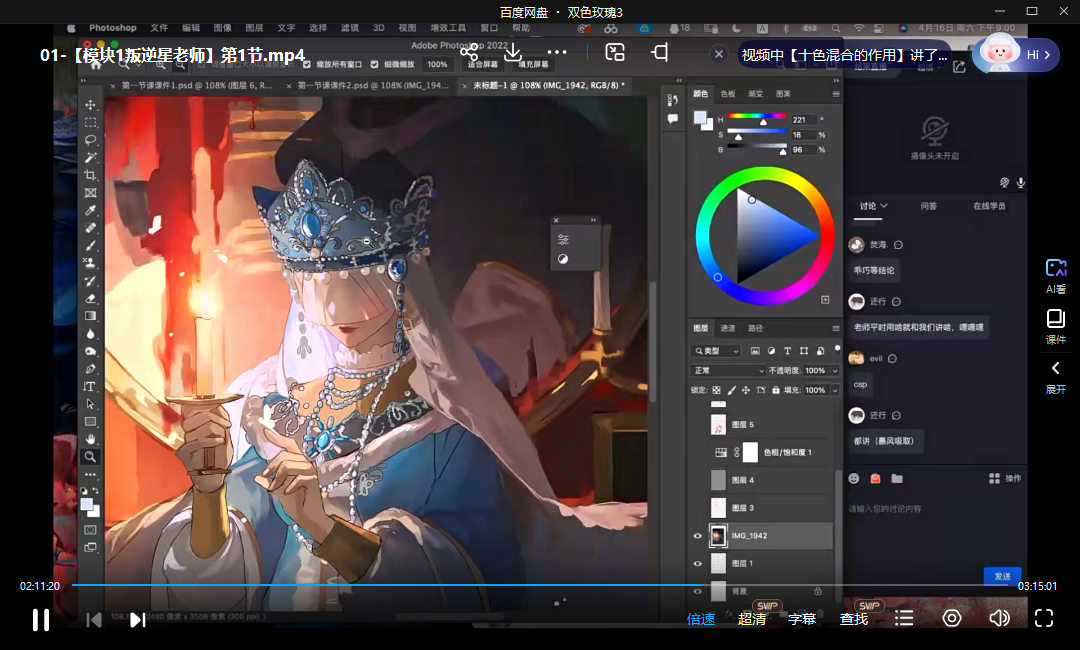Image resolution: width=1080 pixels, height=650 pixels.
Task: Open the Photoshop 图层 menu
Action: click(x=254, y=28)
